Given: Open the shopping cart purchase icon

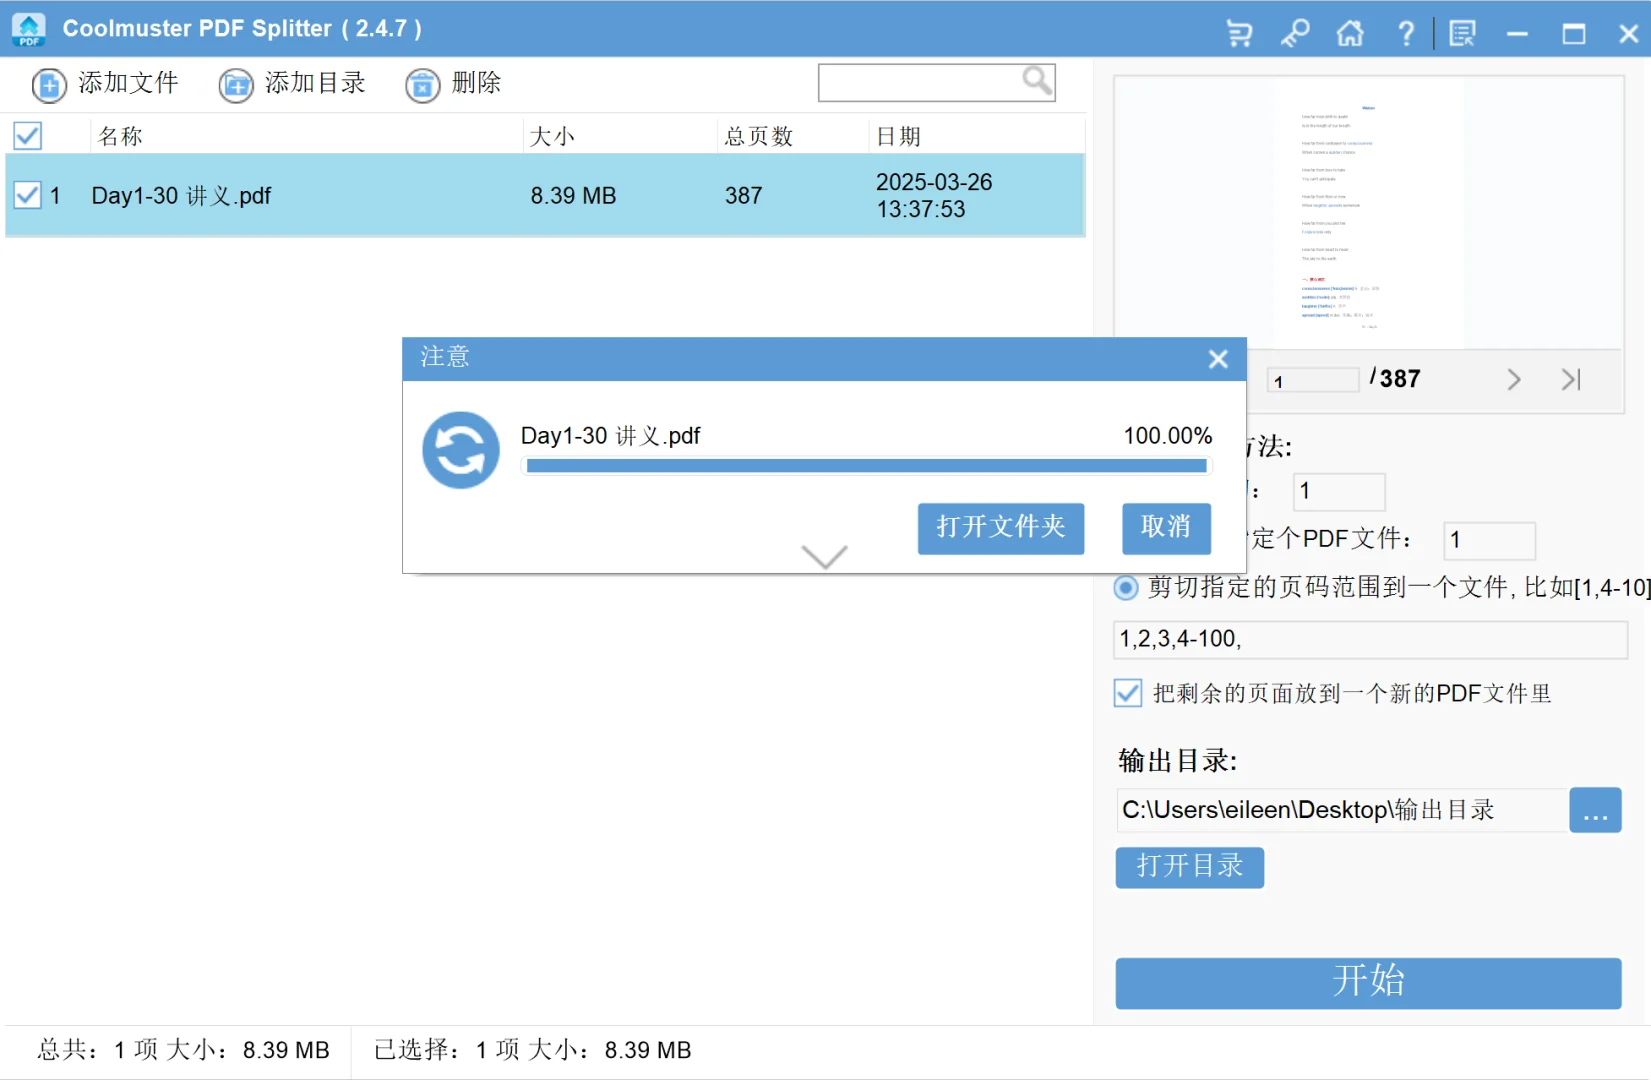Looking at the screenshot, I should [x=1240, y=33].
